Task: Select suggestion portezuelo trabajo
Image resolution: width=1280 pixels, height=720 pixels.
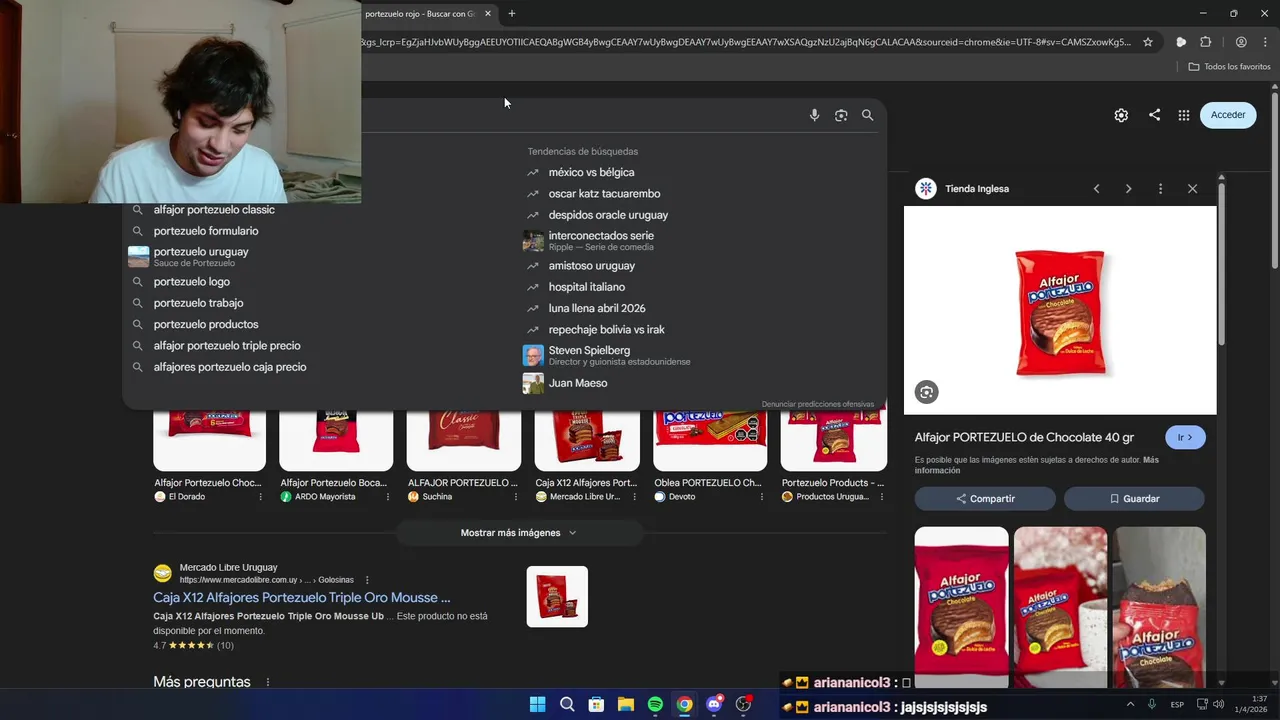Action: pyautogui.click(x=198, y=303)
